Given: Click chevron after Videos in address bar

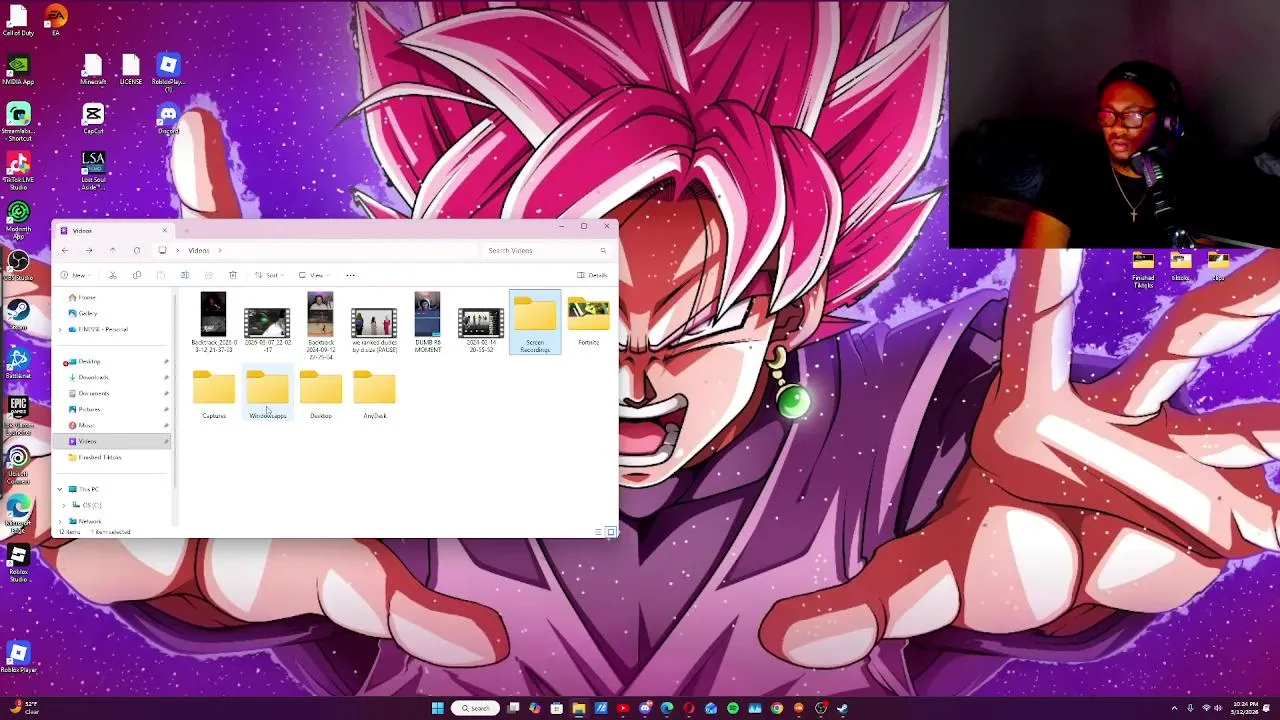Looking at the screenshot, I should (x=220, y=251).
